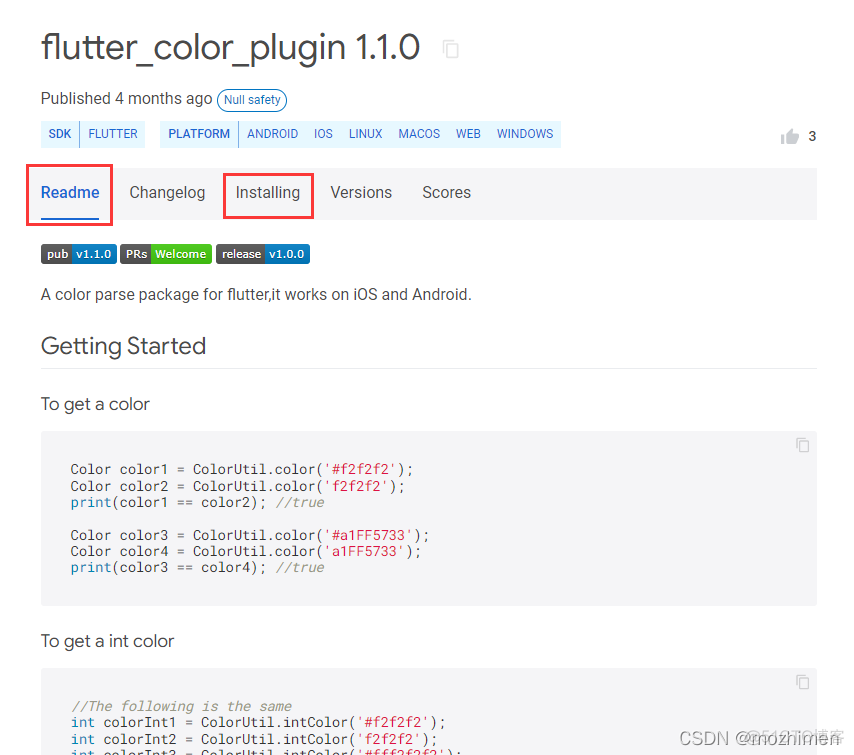This screenshot has width=854, height=755.
Task: Open the Versions tab
Action: (x=361, y=192)
